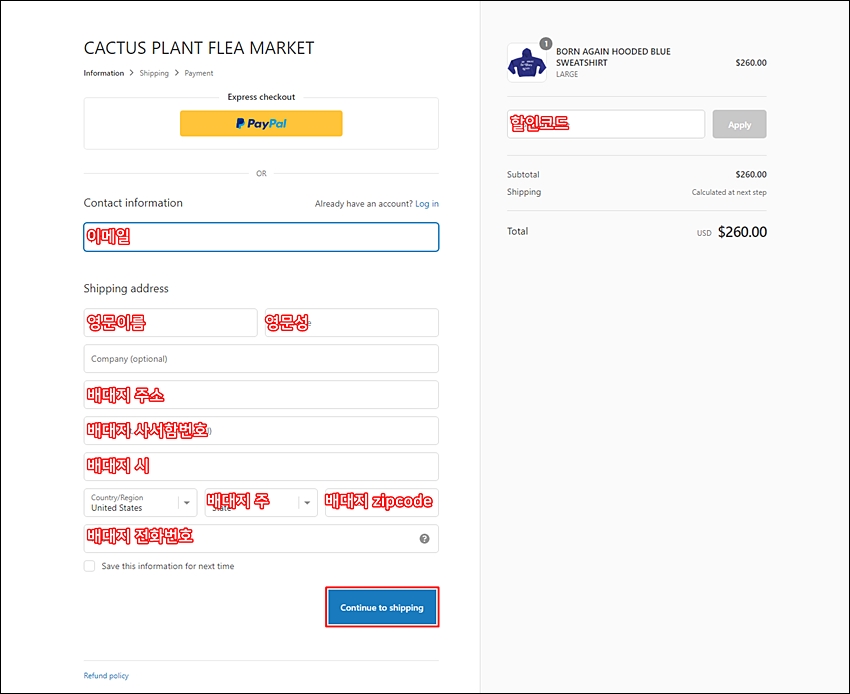Select the Payment breadcrumb step
The height and width of the screenshot is (694, 850).
pos(198,73)
